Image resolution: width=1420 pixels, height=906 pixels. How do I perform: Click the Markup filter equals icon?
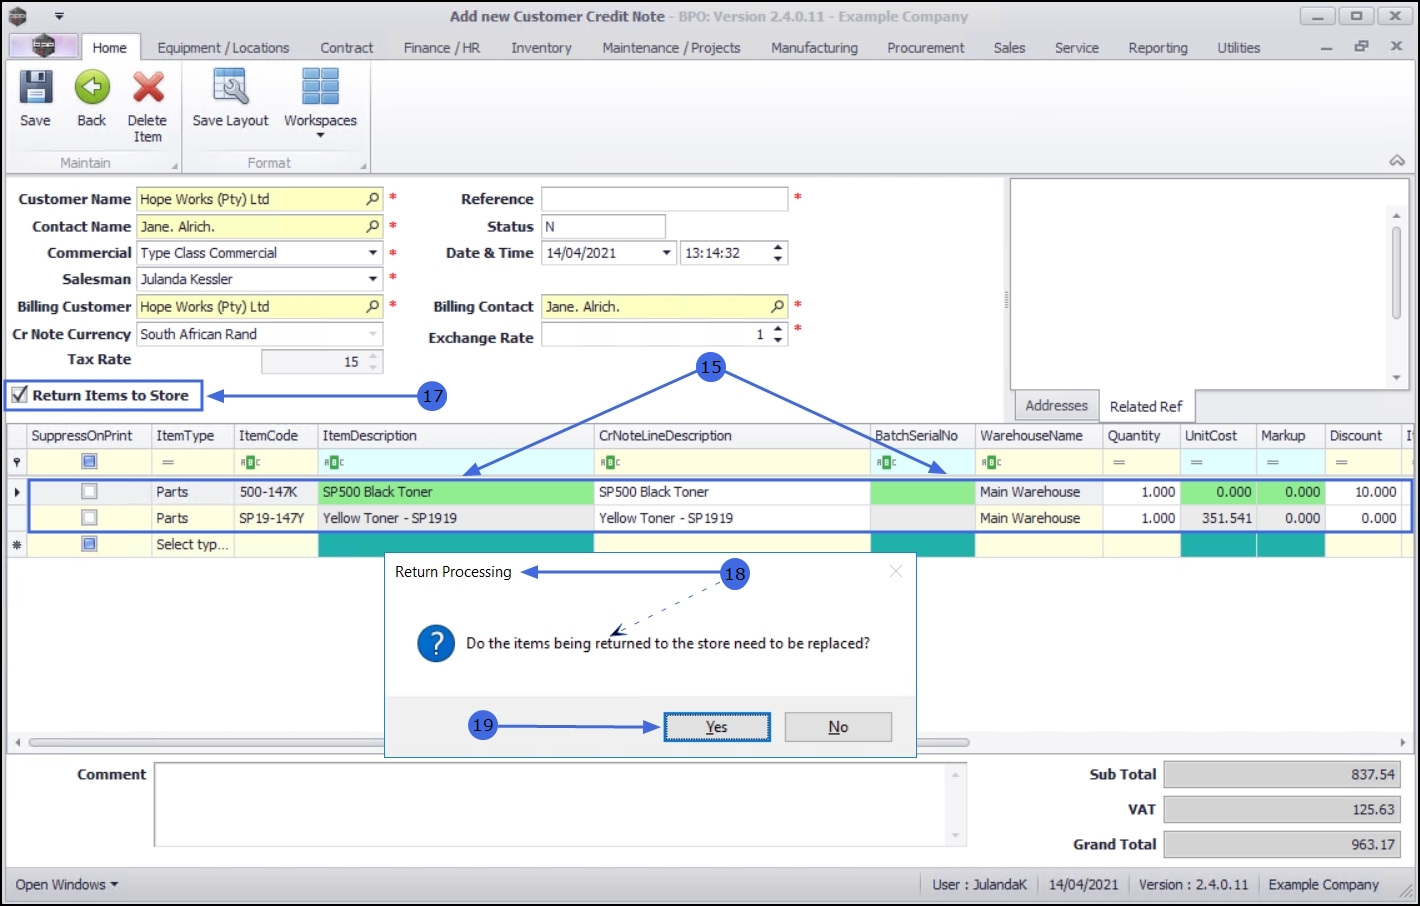pyautogui.click(x=1272, y=462)
